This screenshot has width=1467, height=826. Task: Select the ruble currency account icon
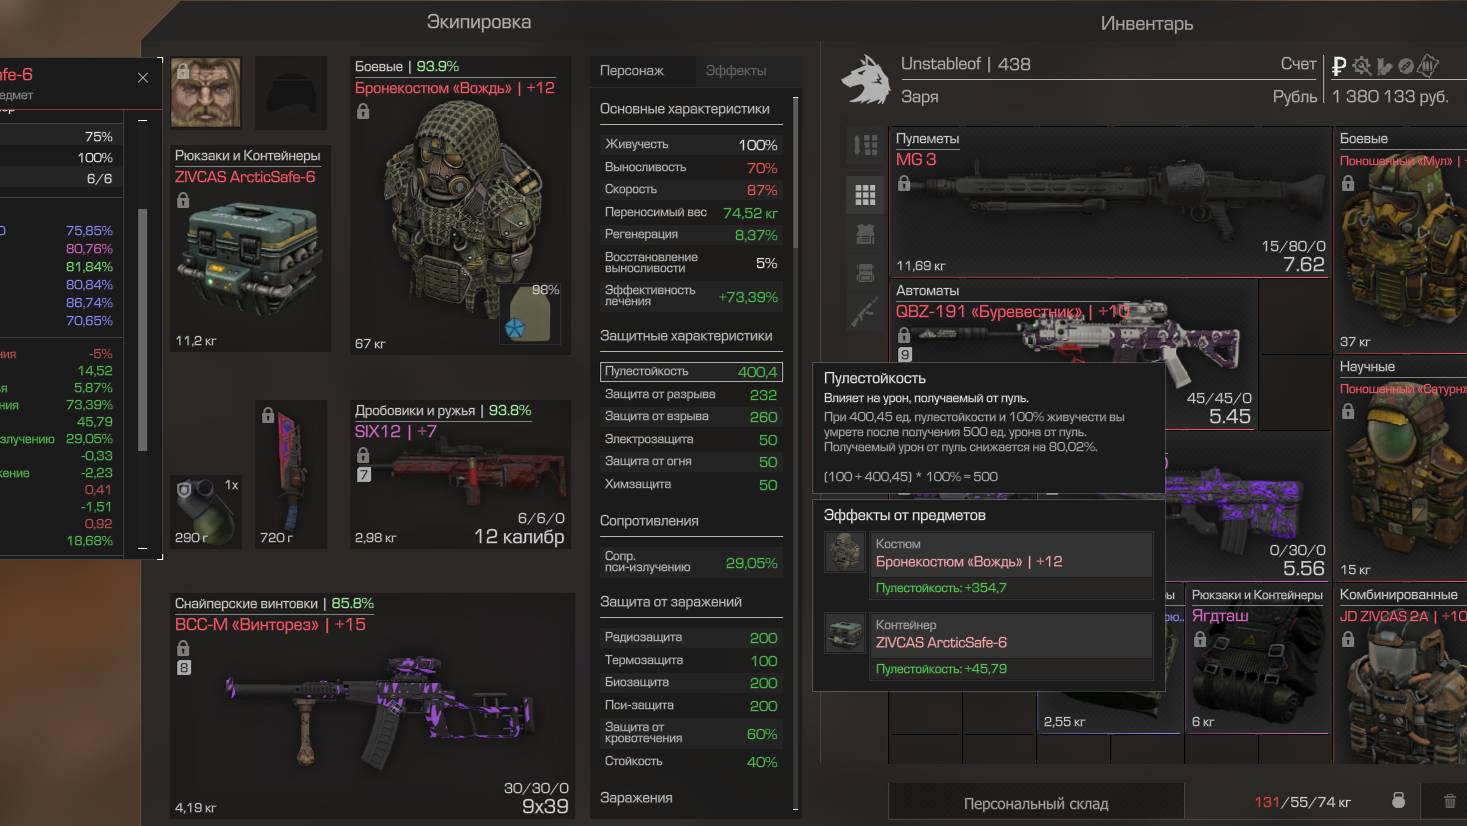(x=1339, y=66)
